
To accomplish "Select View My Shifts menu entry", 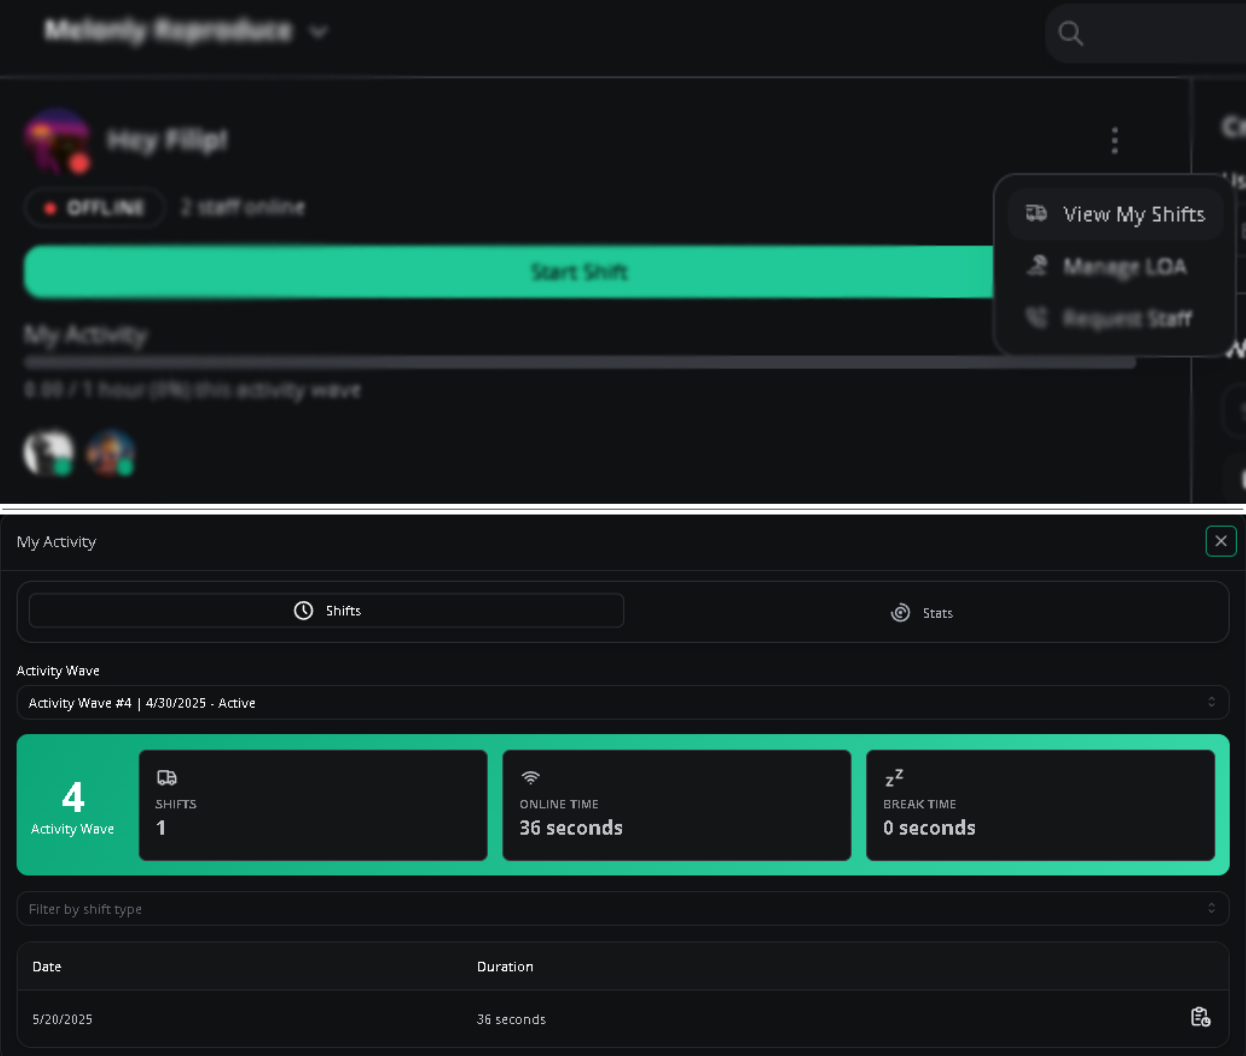I will click(x=1115, y=214).
